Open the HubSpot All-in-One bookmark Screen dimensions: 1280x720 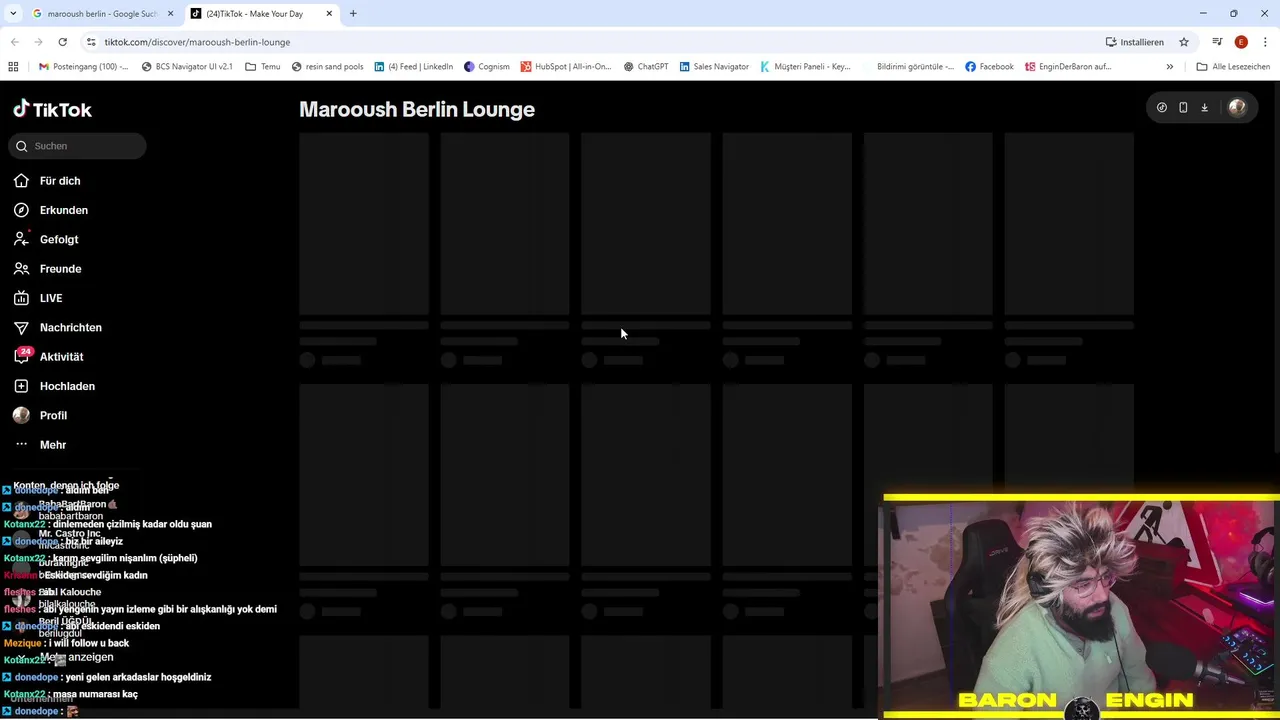566,67
